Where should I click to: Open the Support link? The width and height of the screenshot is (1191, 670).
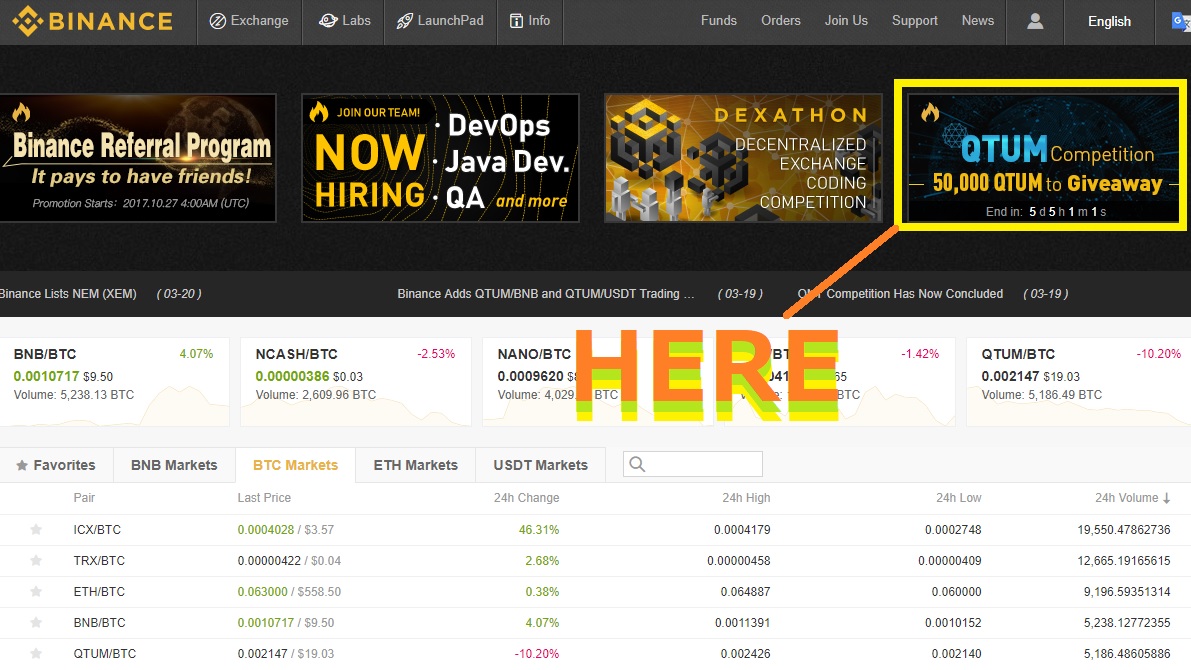pyautogui.click(x=915, y=21)
